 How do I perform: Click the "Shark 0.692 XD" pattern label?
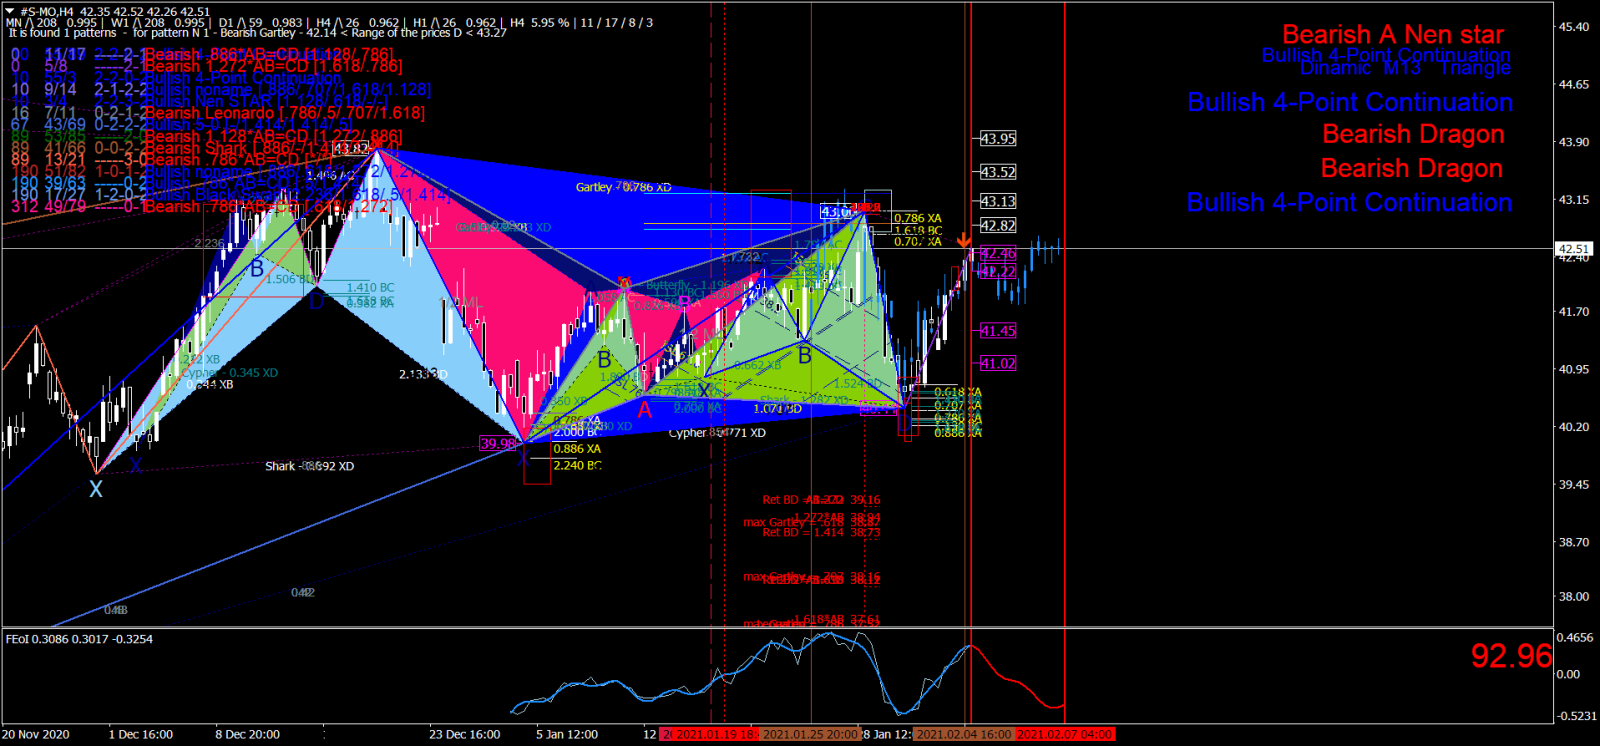click(309, 467)
